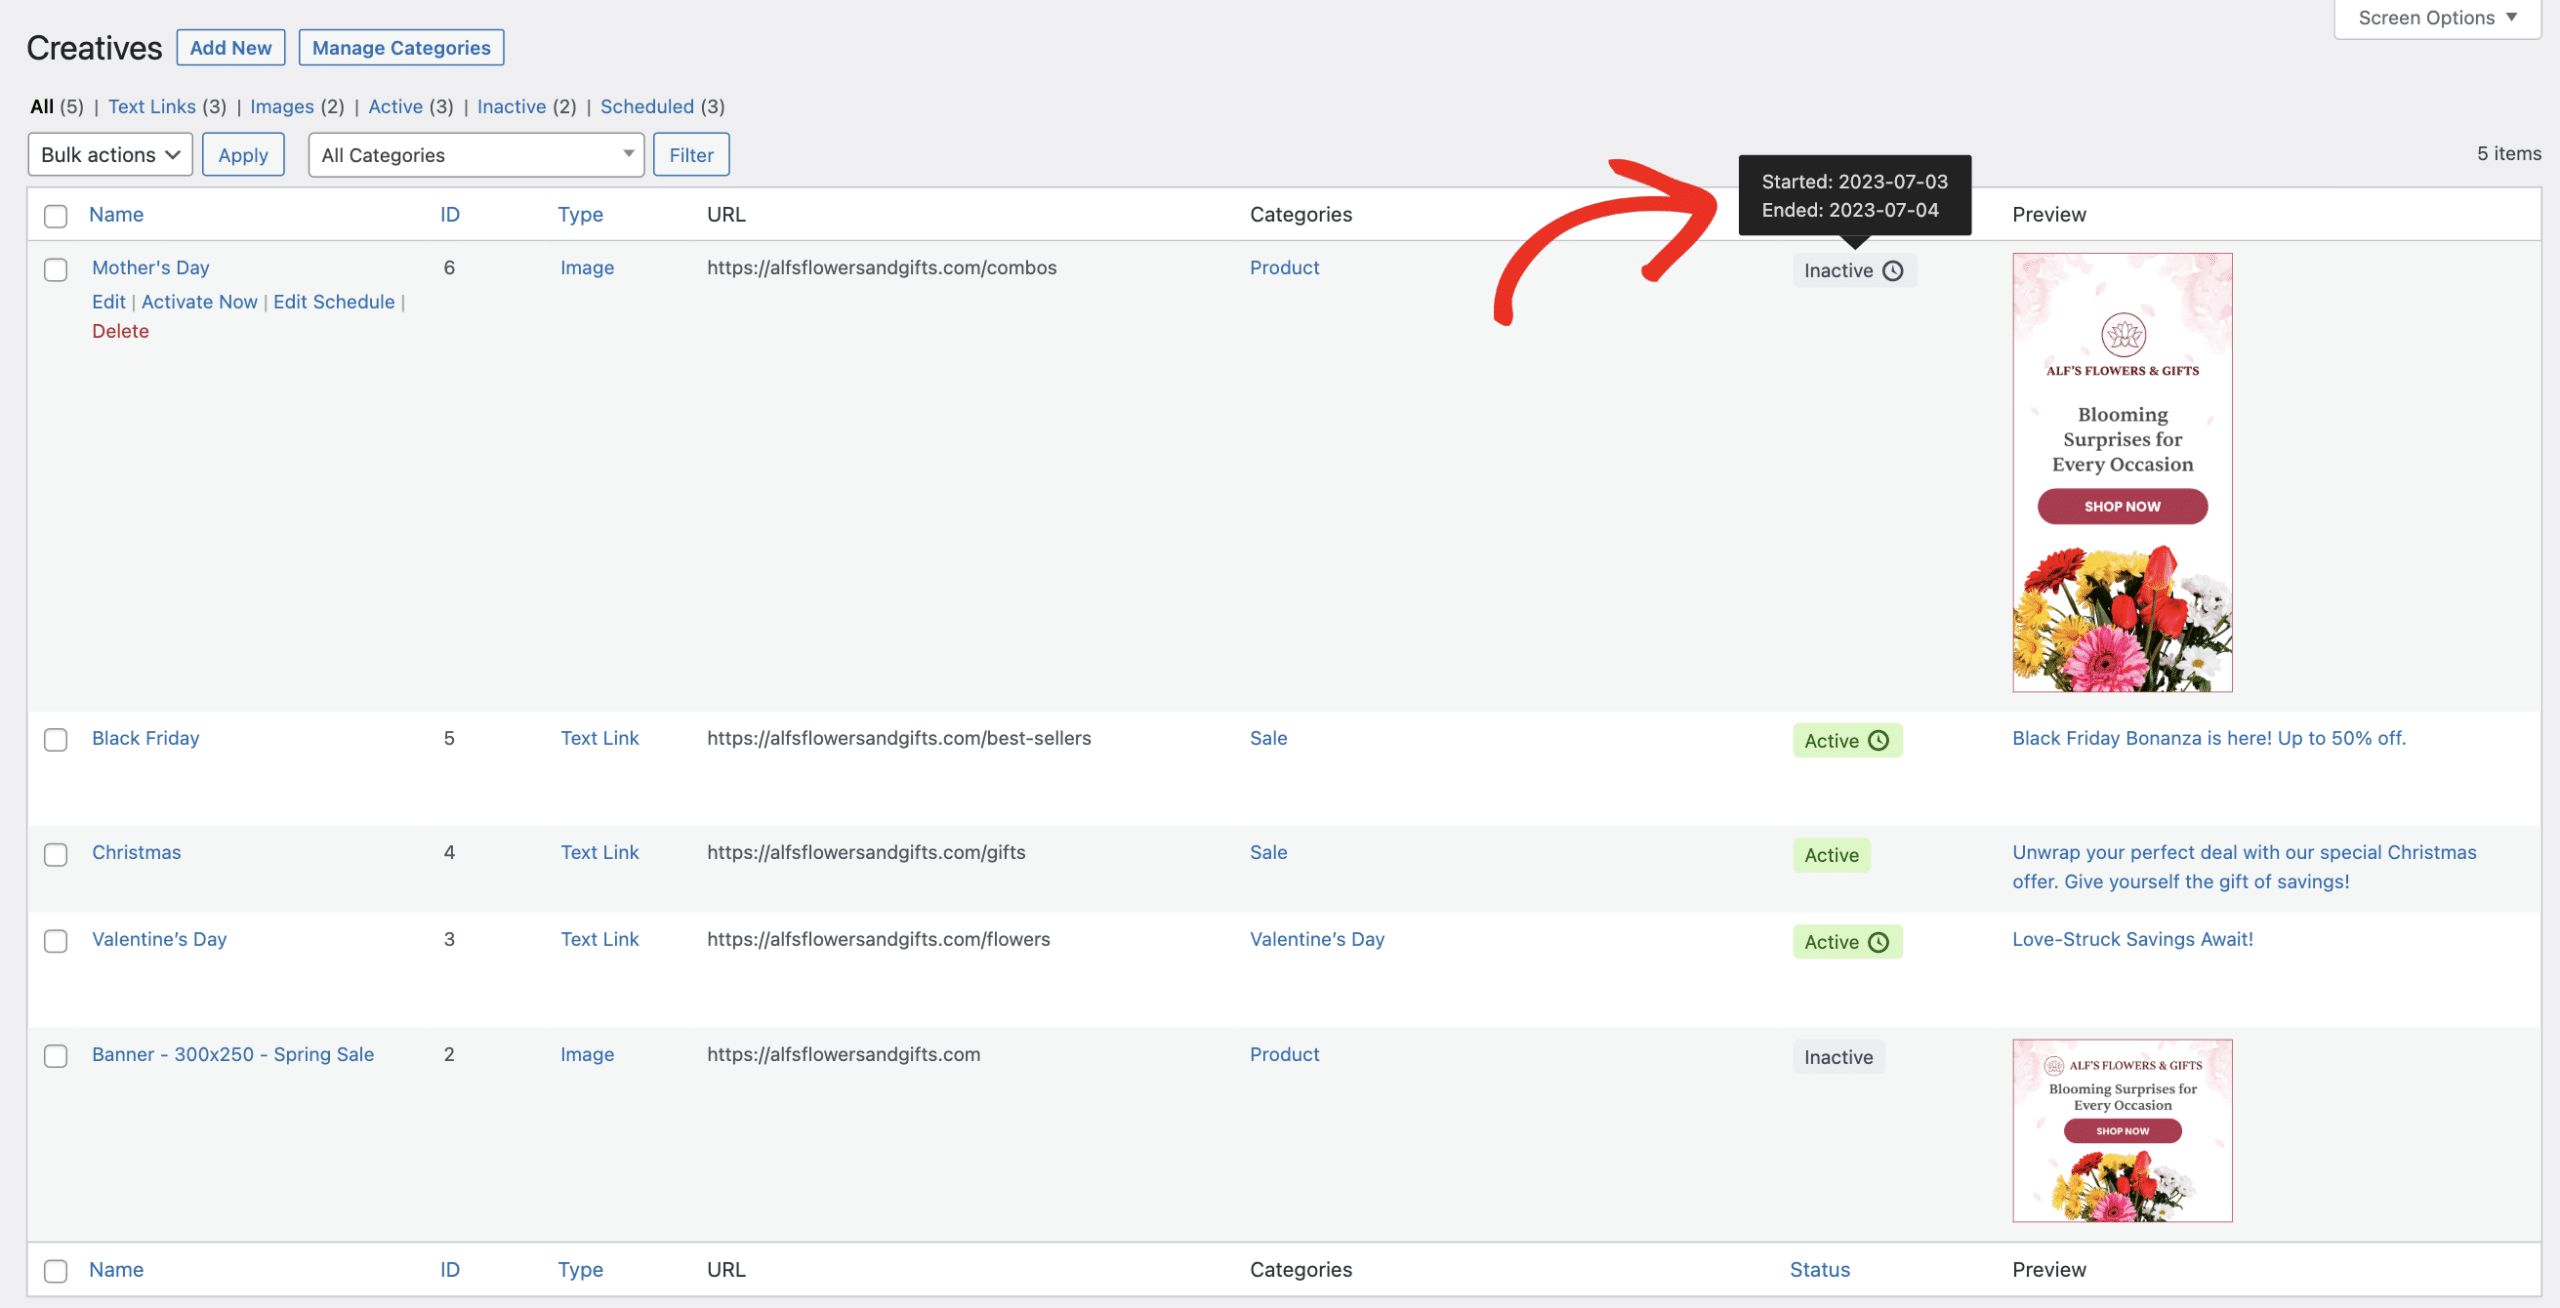Toggle the checkbox next to Mother's Day creative
The width and height of the screenshot is (2560, 1308).
pos(55,269)
